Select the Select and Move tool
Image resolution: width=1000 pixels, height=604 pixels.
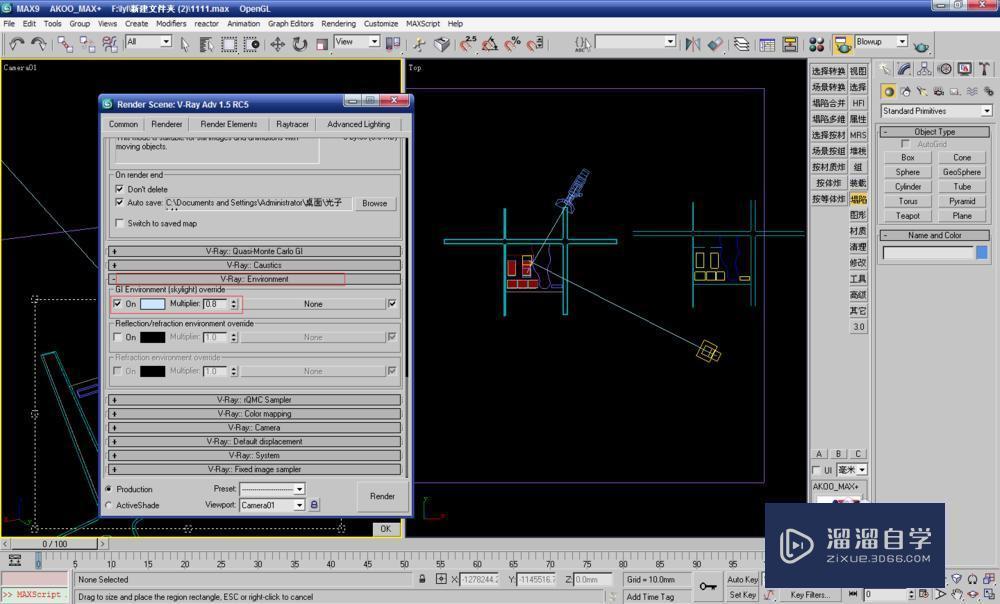pyautogui.click(x=277, y=43)
